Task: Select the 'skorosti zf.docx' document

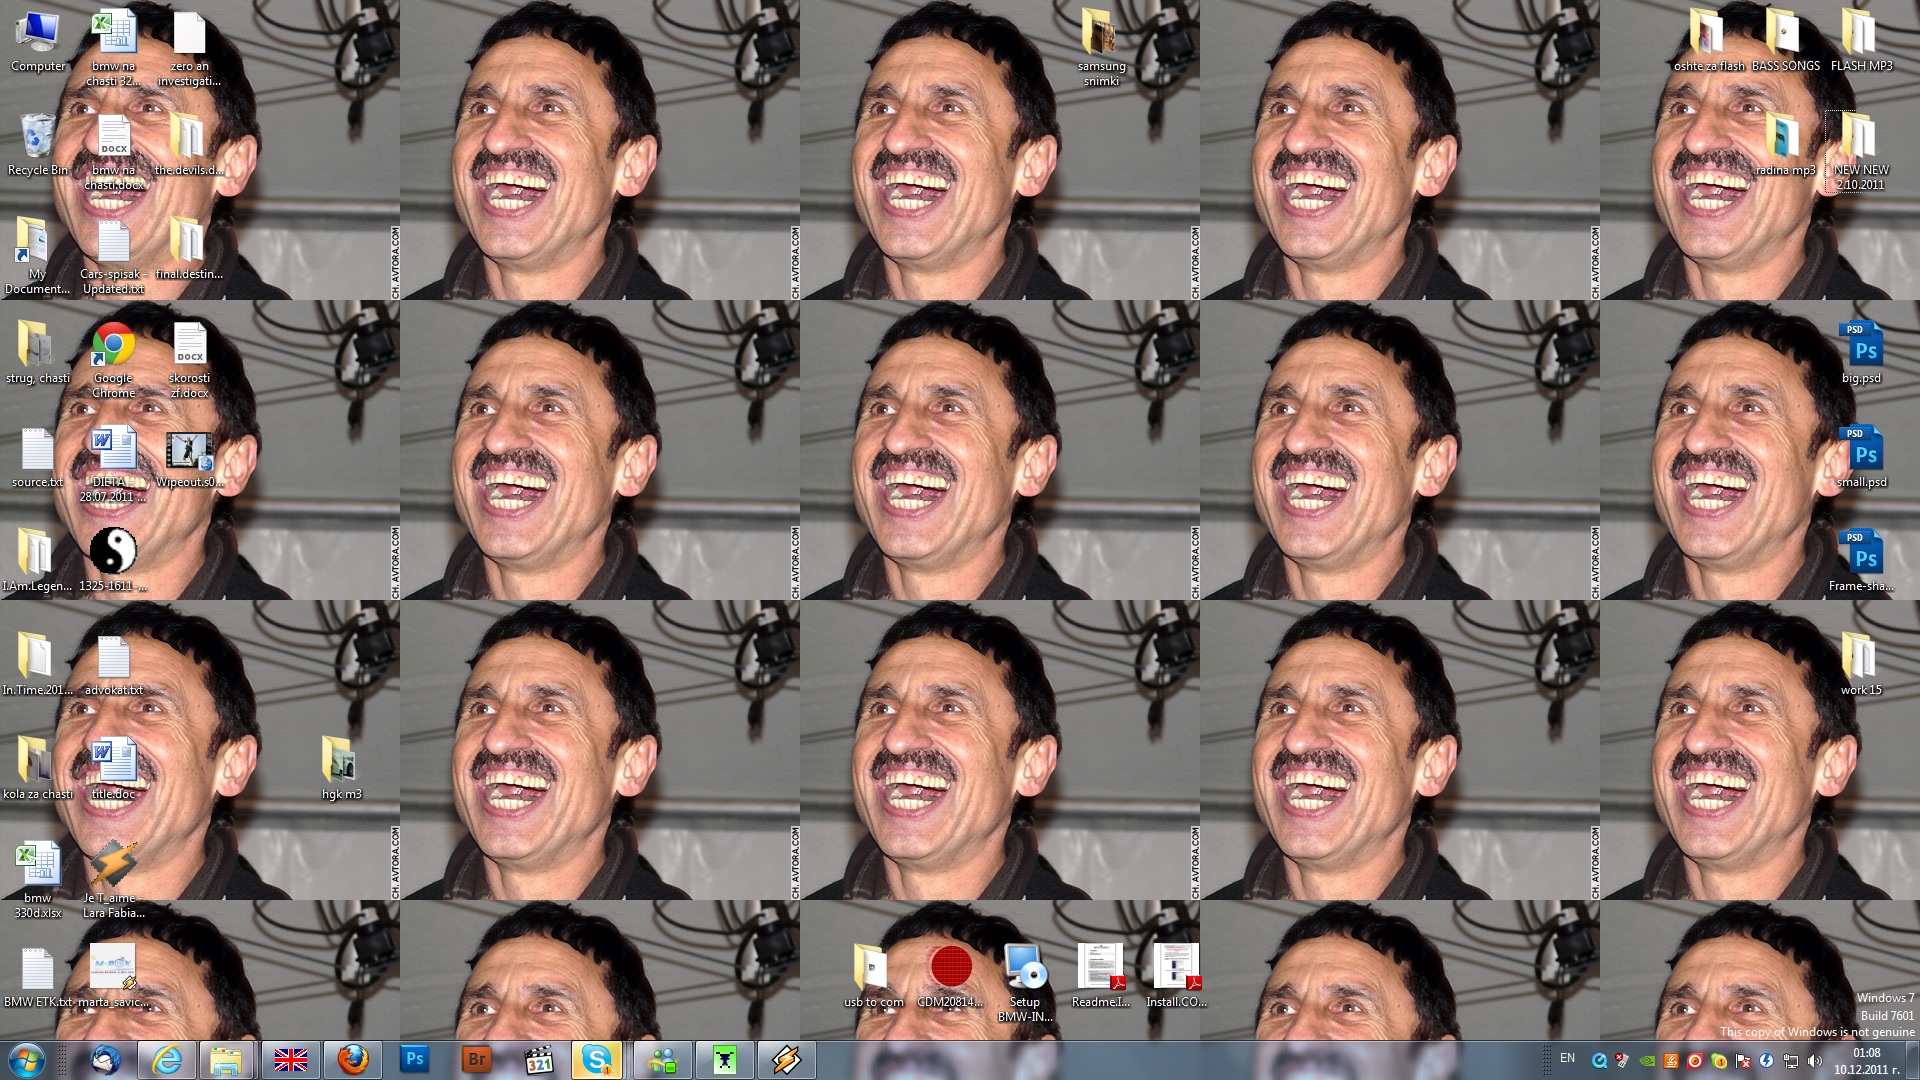Action: click(x=189, y=361)
